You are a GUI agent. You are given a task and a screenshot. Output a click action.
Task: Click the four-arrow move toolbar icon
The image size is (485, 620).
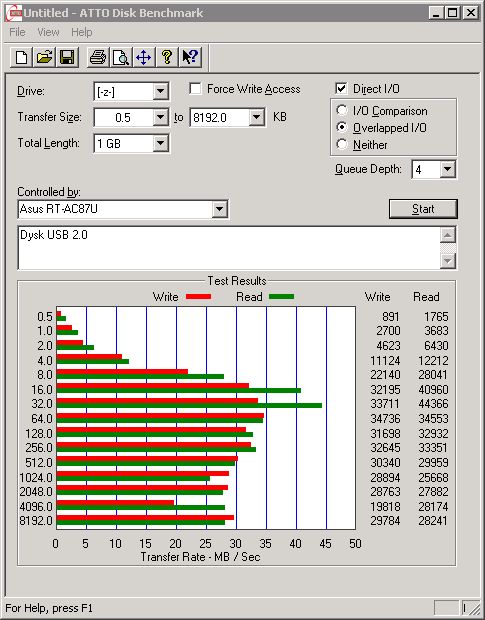[143, 57]
